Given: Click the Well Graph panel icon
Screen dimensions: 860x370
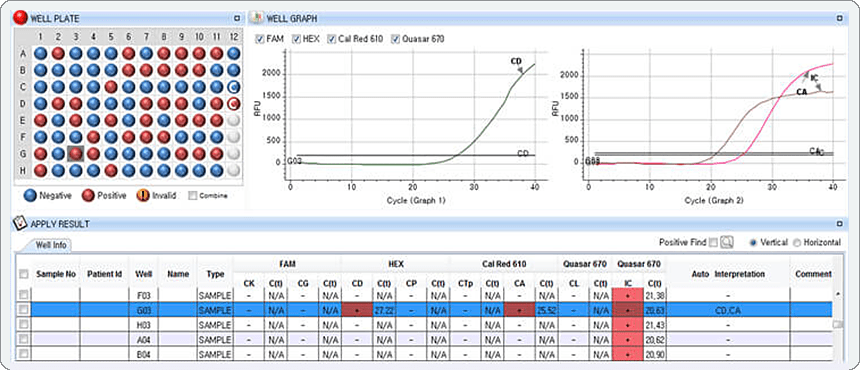Looking at the screenshot, I should tap(256, 18).
